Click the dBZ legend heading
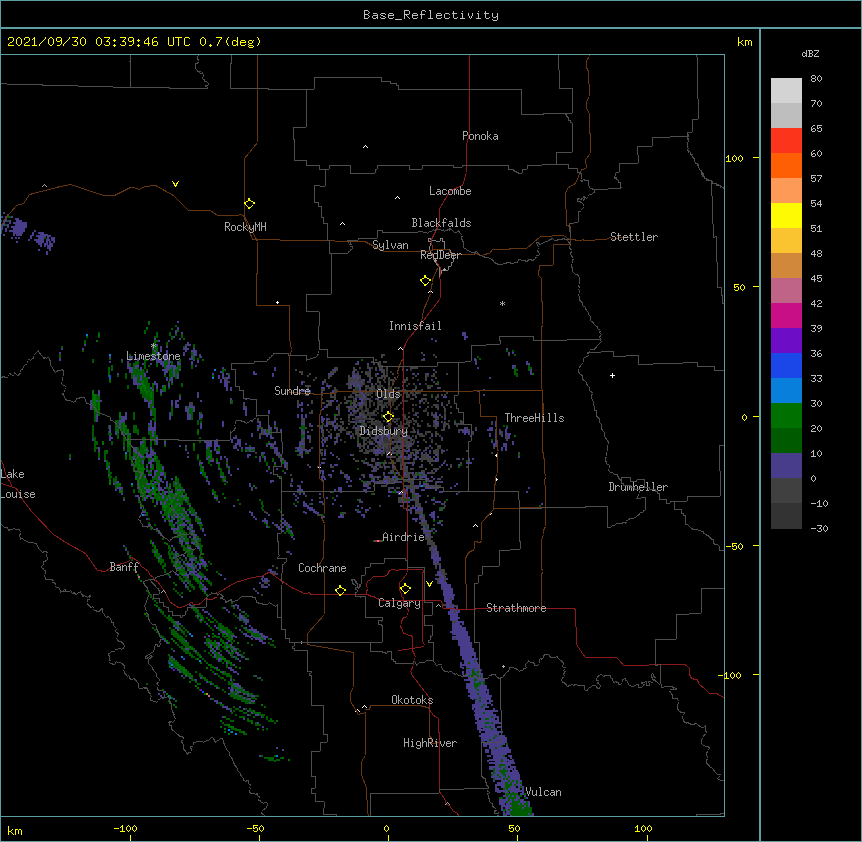862x842 pixels. [x=810, y=53]
